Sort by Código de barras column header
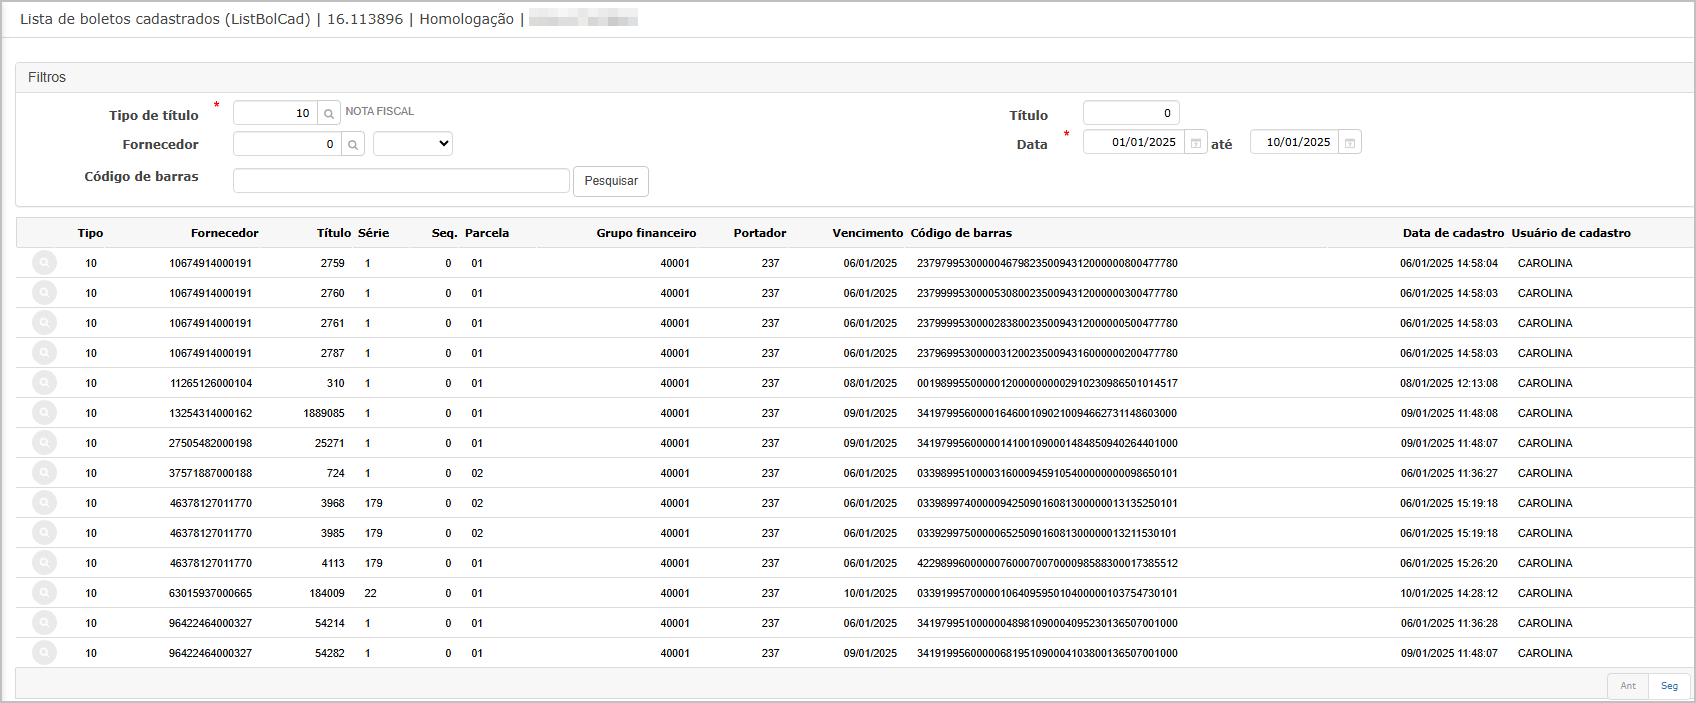 [x=961, y=233]
